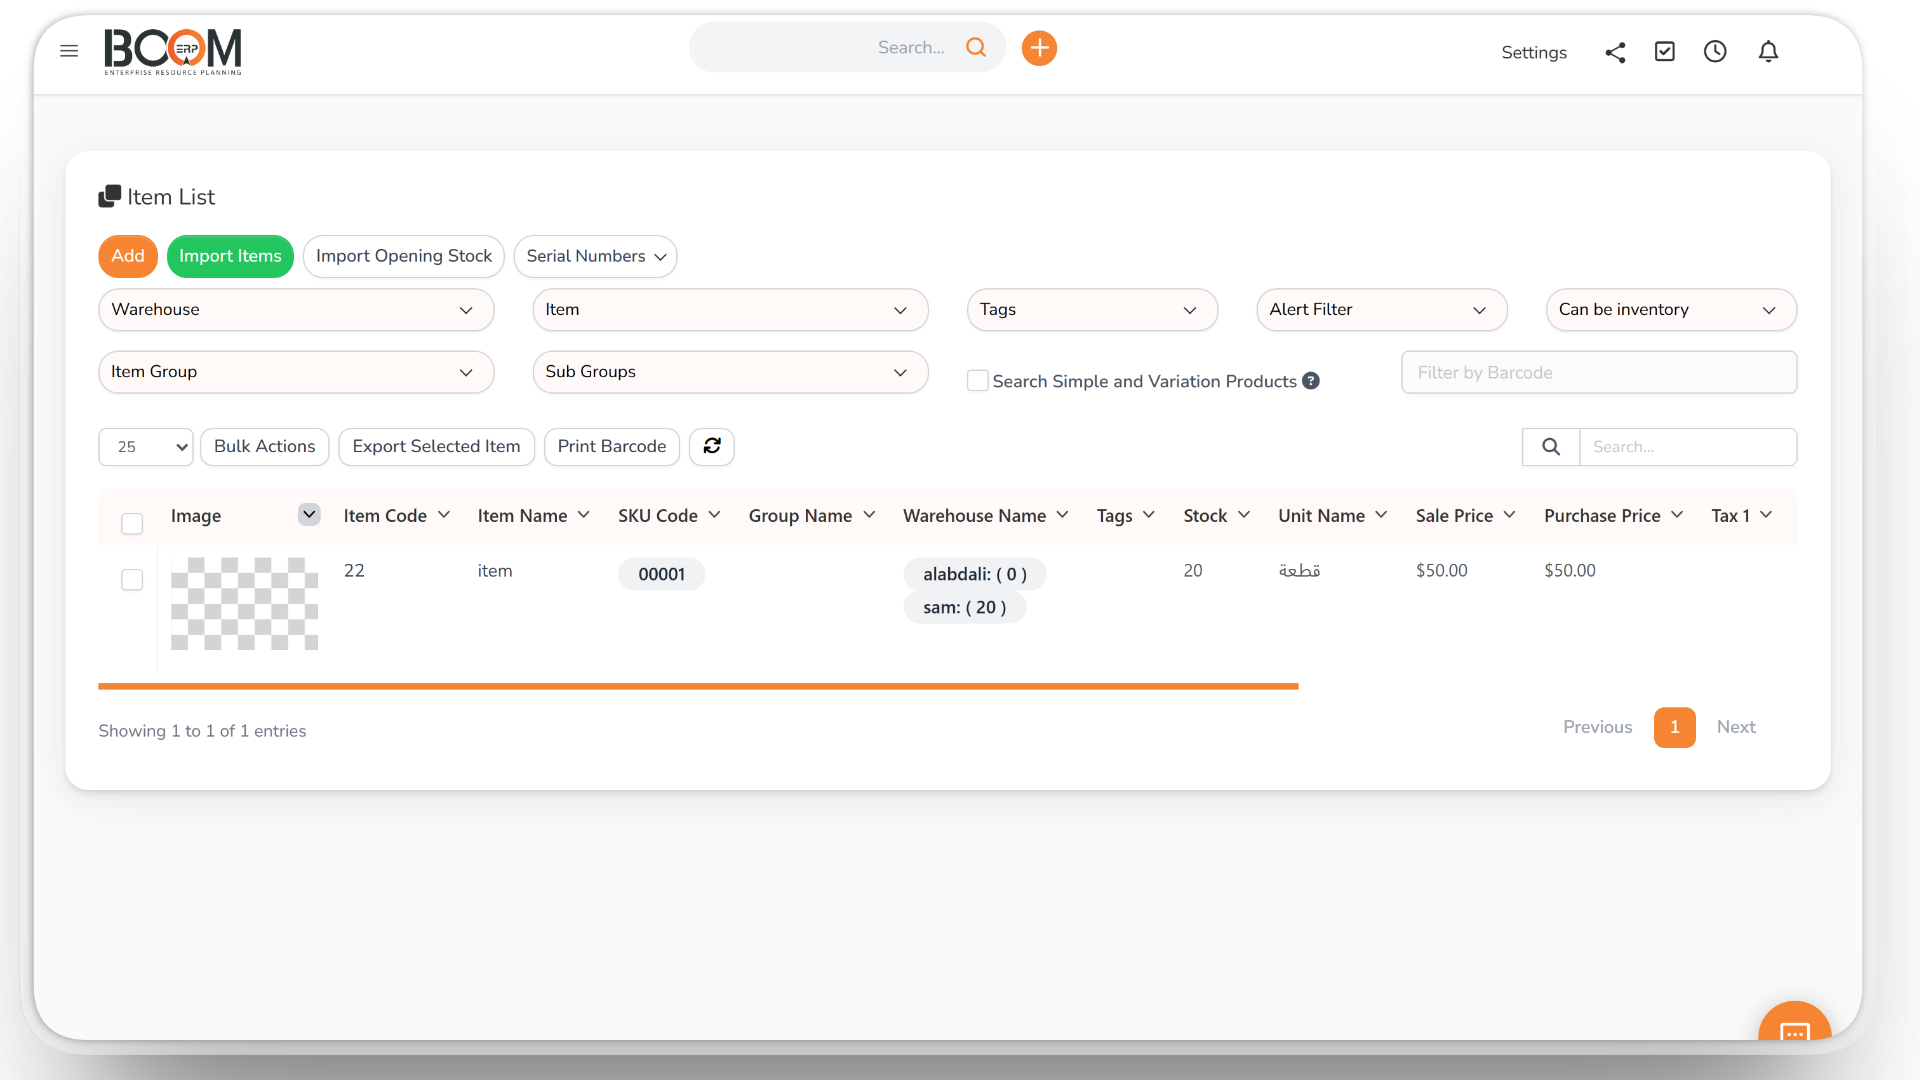Open the clock history icon

coord(1715,51)
